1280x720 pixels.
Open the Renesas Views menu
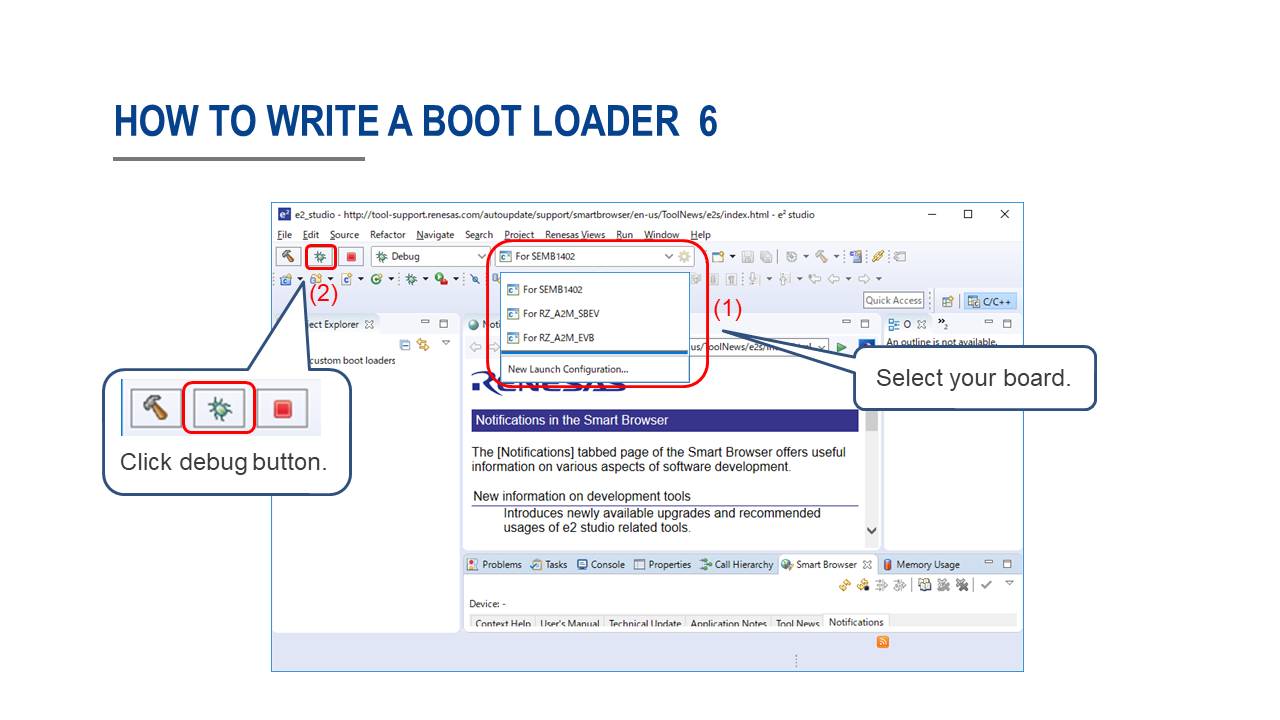pos(575,235)
